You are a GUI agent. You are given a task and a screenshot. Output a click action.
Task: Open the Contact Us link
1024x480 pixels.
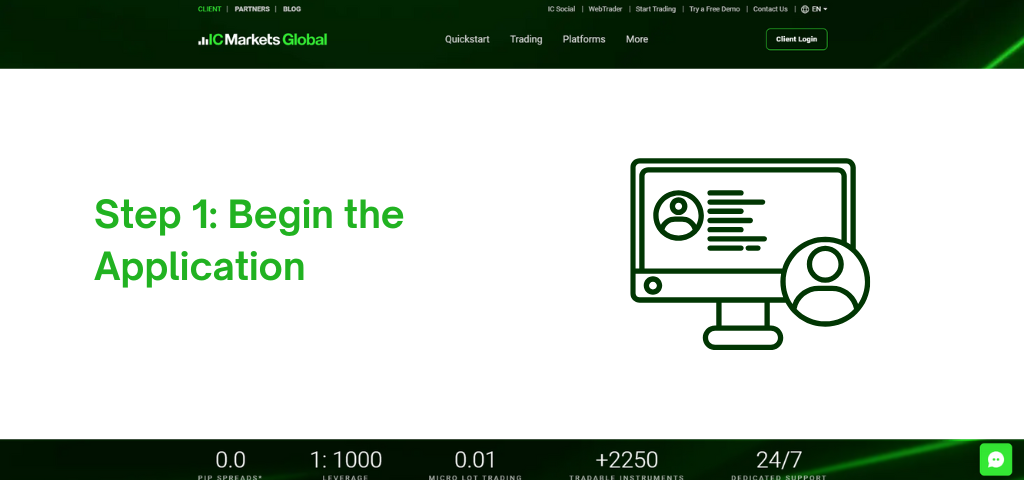pyautogui.click(x=770, y=9)
